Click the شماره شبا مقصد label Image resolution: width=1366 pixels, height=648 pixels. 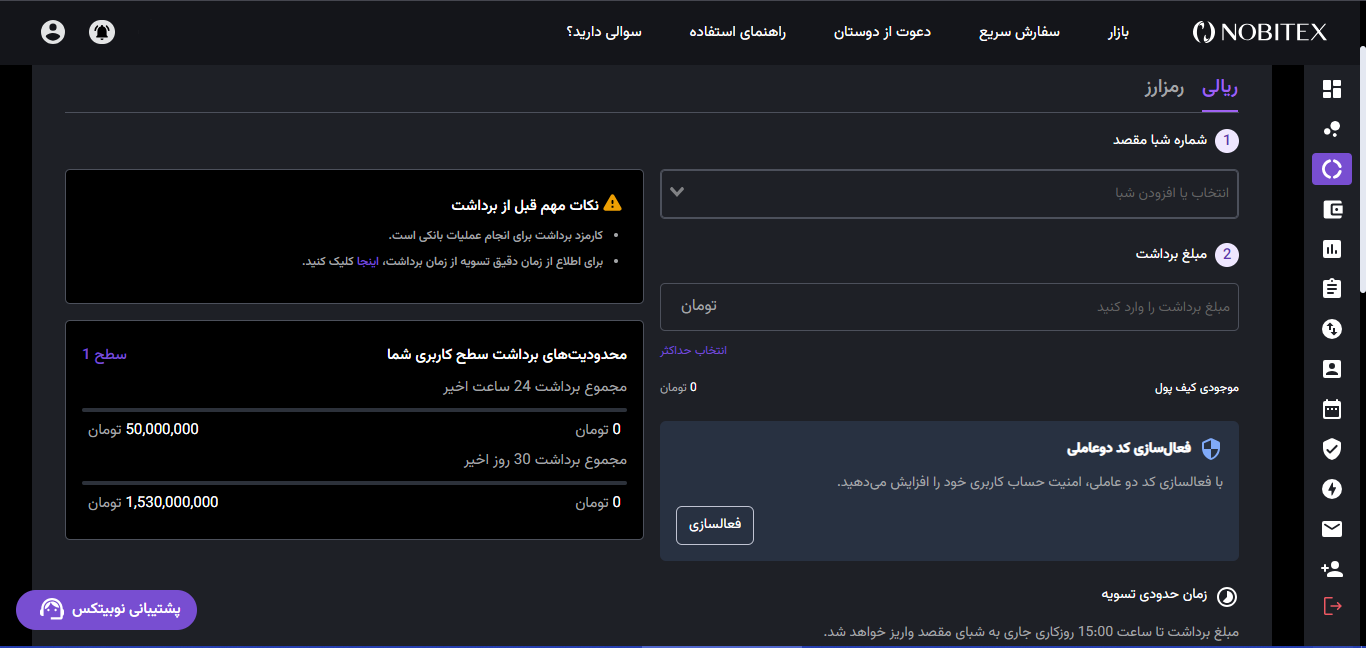pos(1160,139)
